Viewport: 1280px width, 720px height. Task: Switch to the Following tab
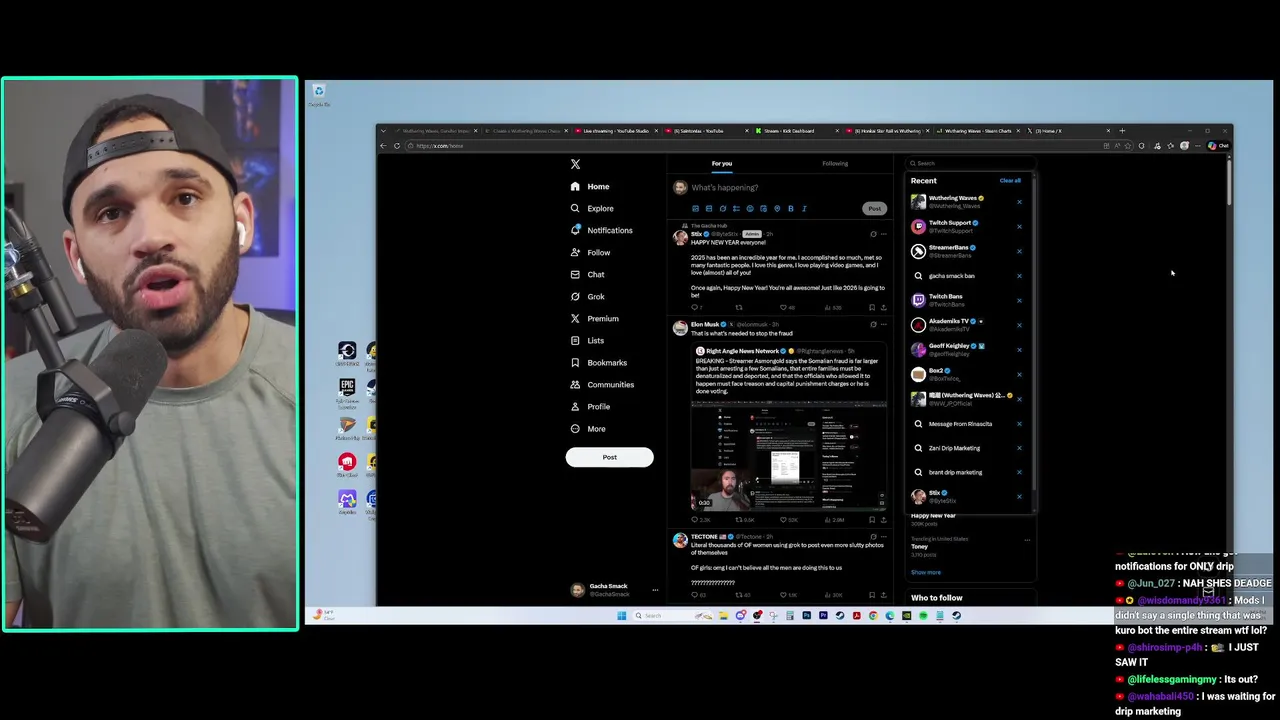(x=835, y=164)
